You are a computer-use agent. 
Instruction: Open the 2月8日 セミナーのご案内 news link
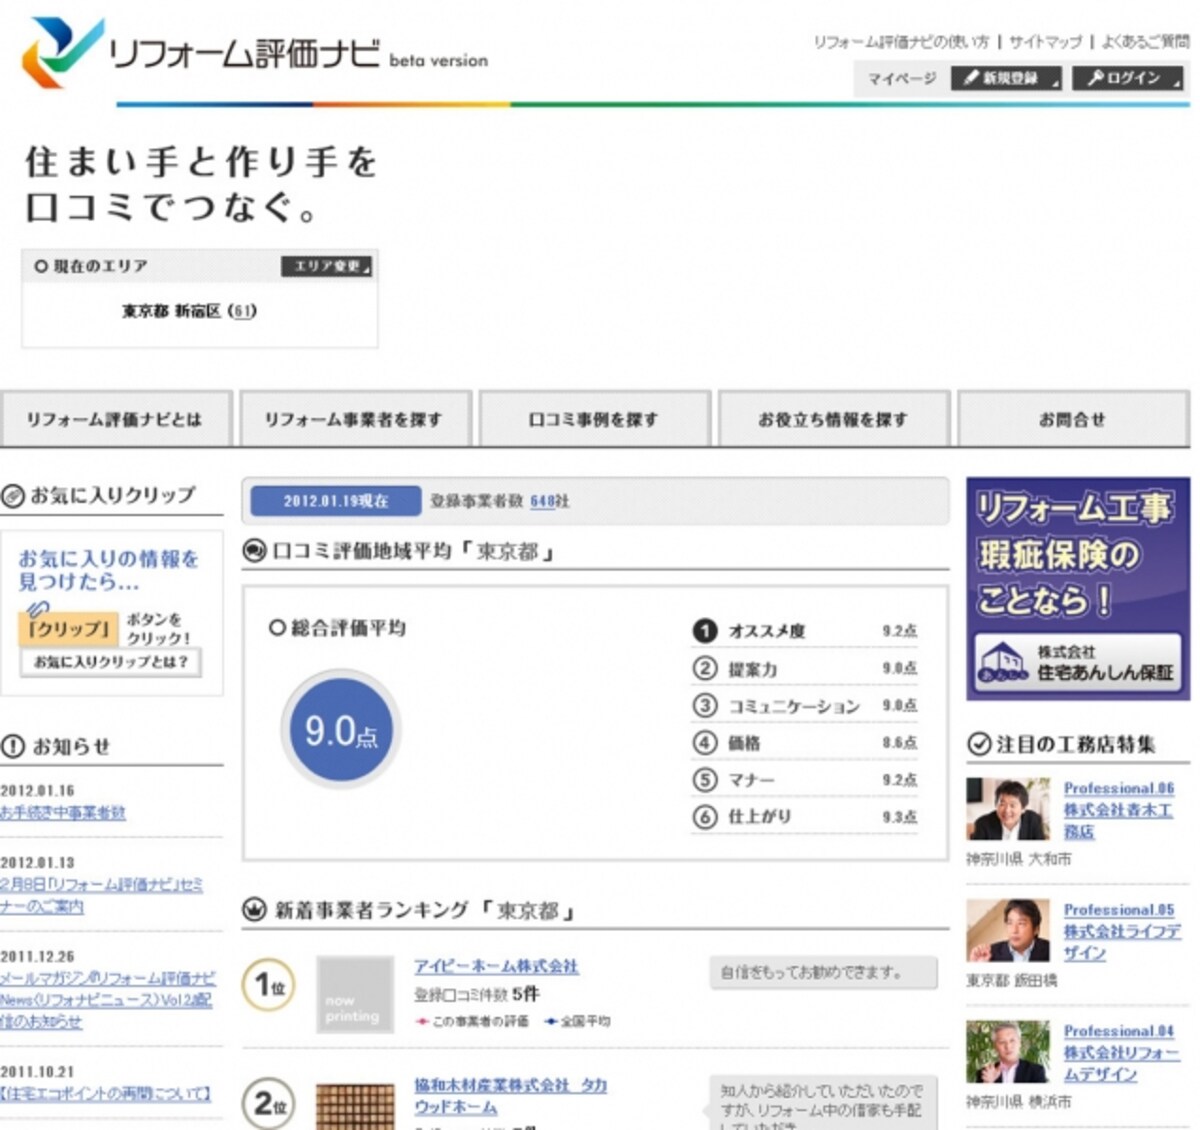(x=101, y=896)
